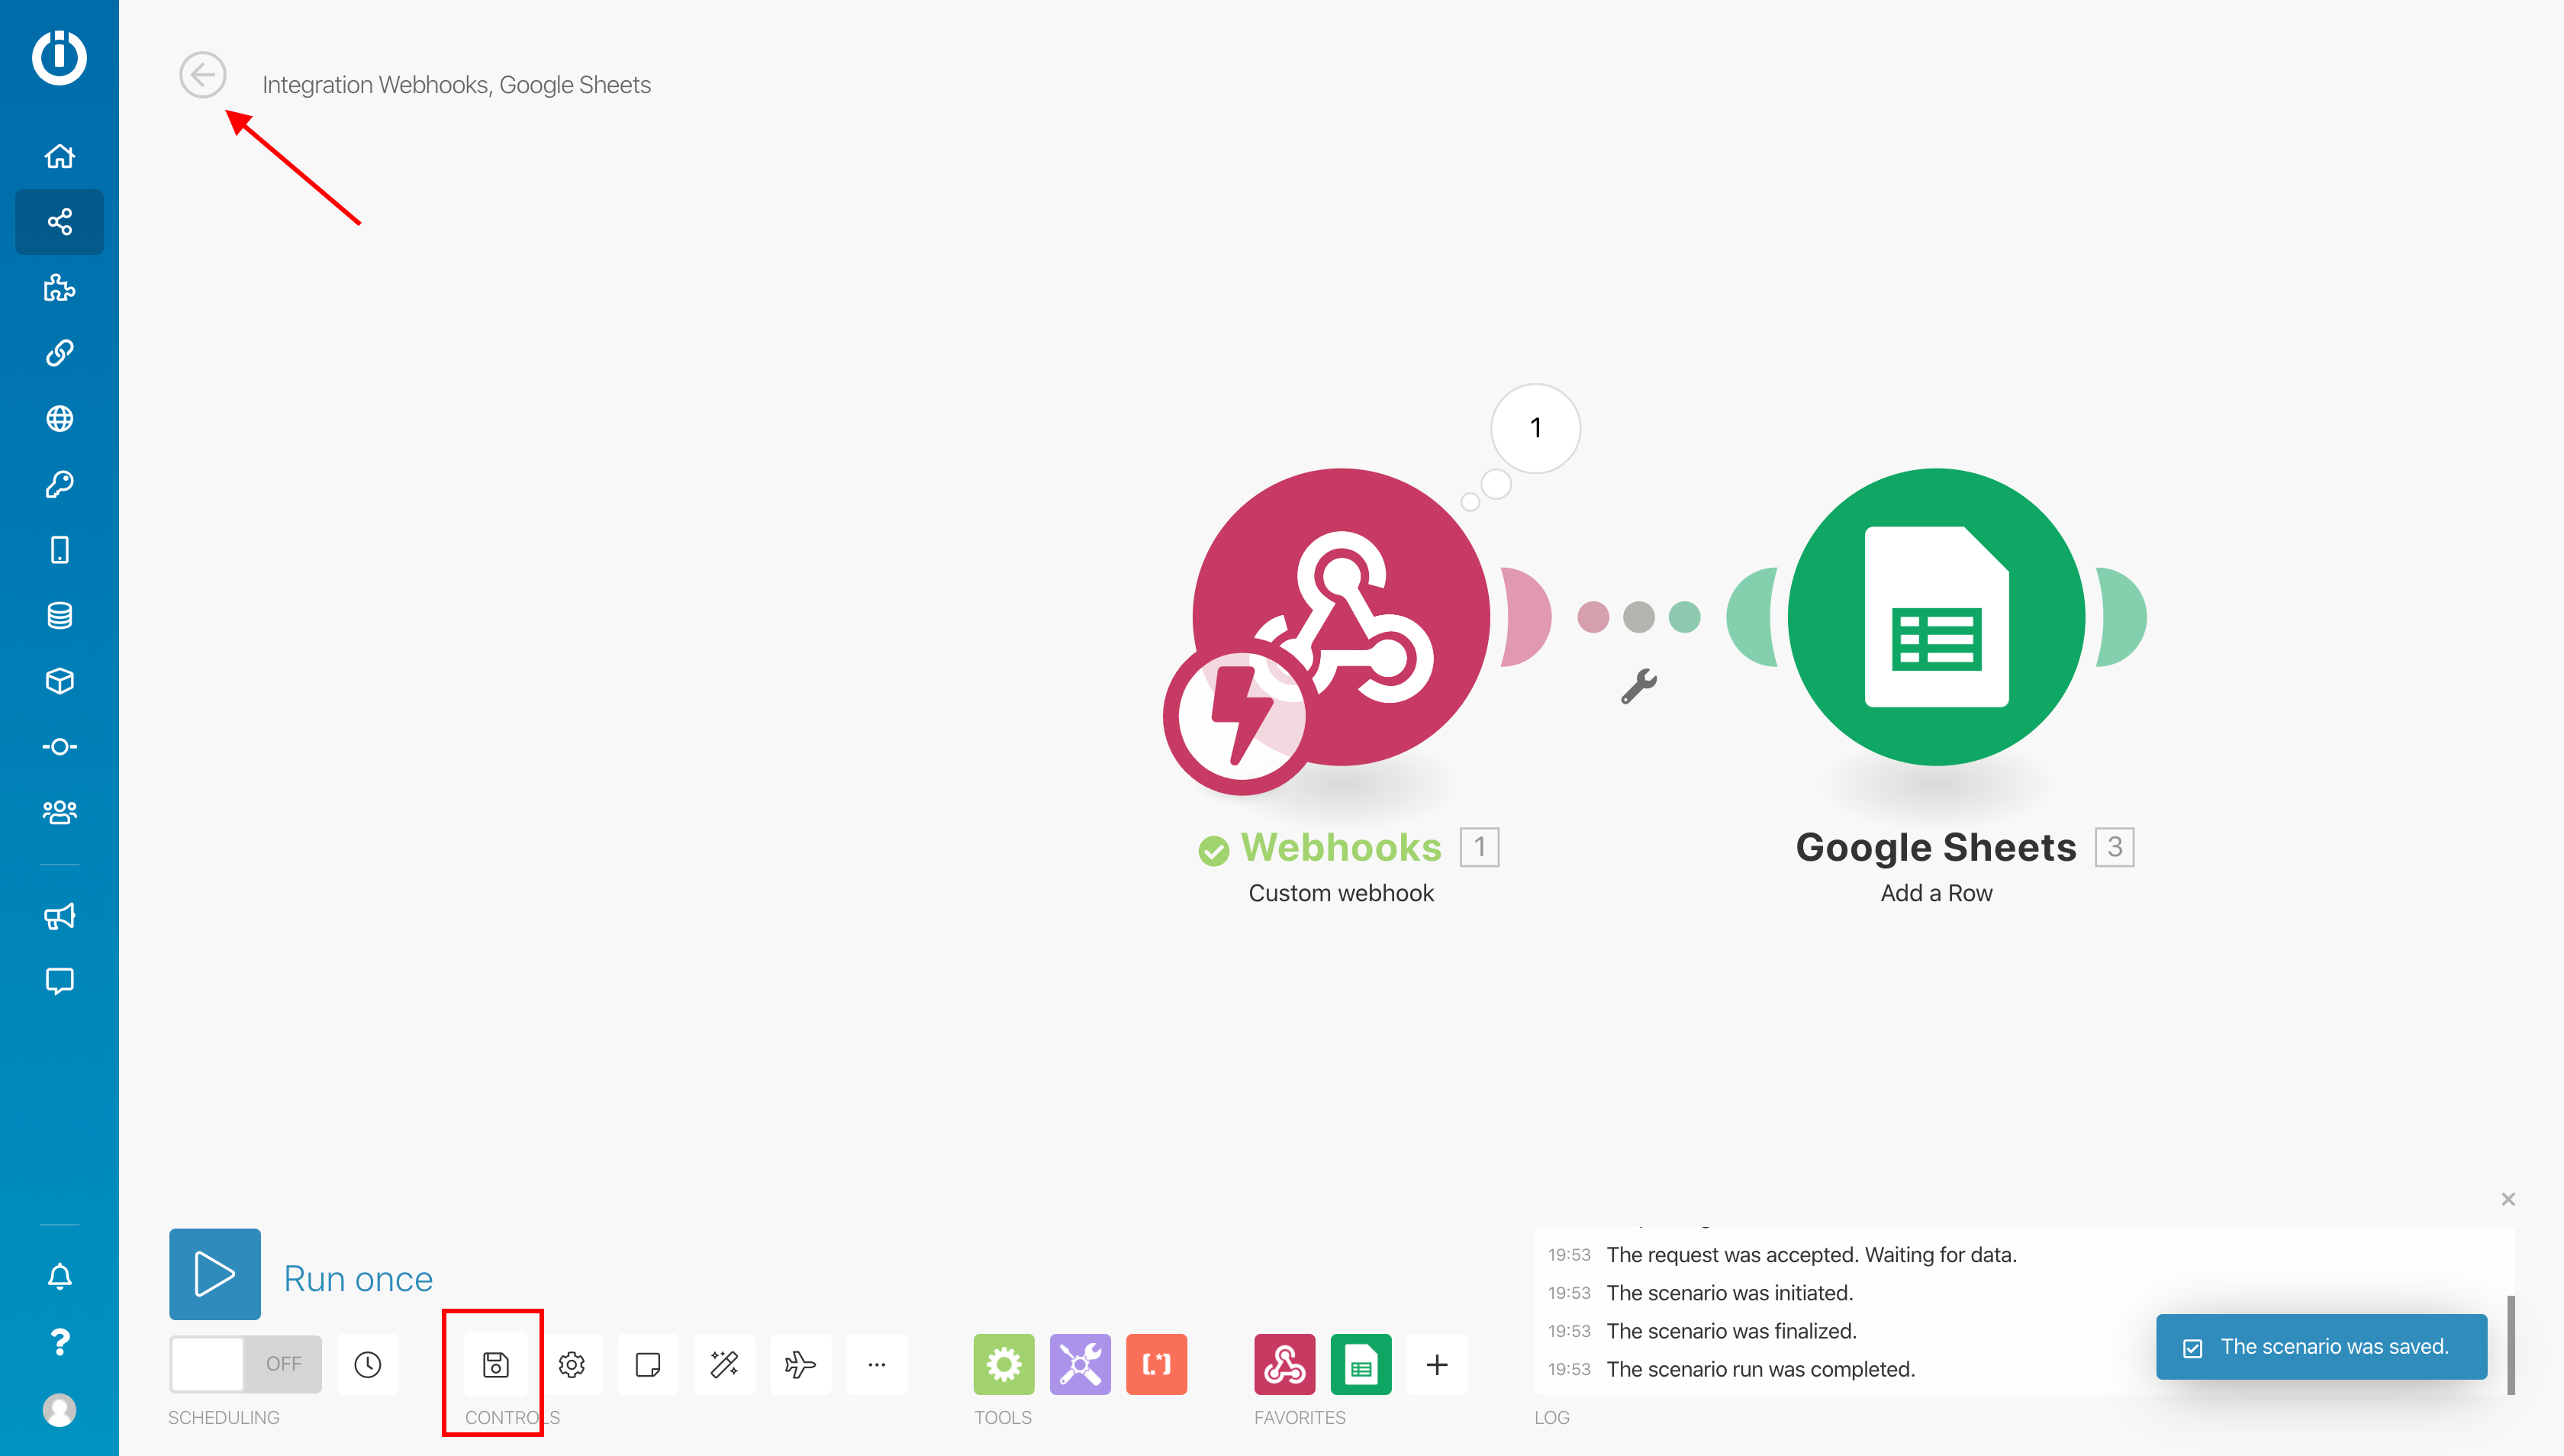2564x1456 pixels.
Task: Click the 'Run once' text label
Action: click(x=358, y=1279)
